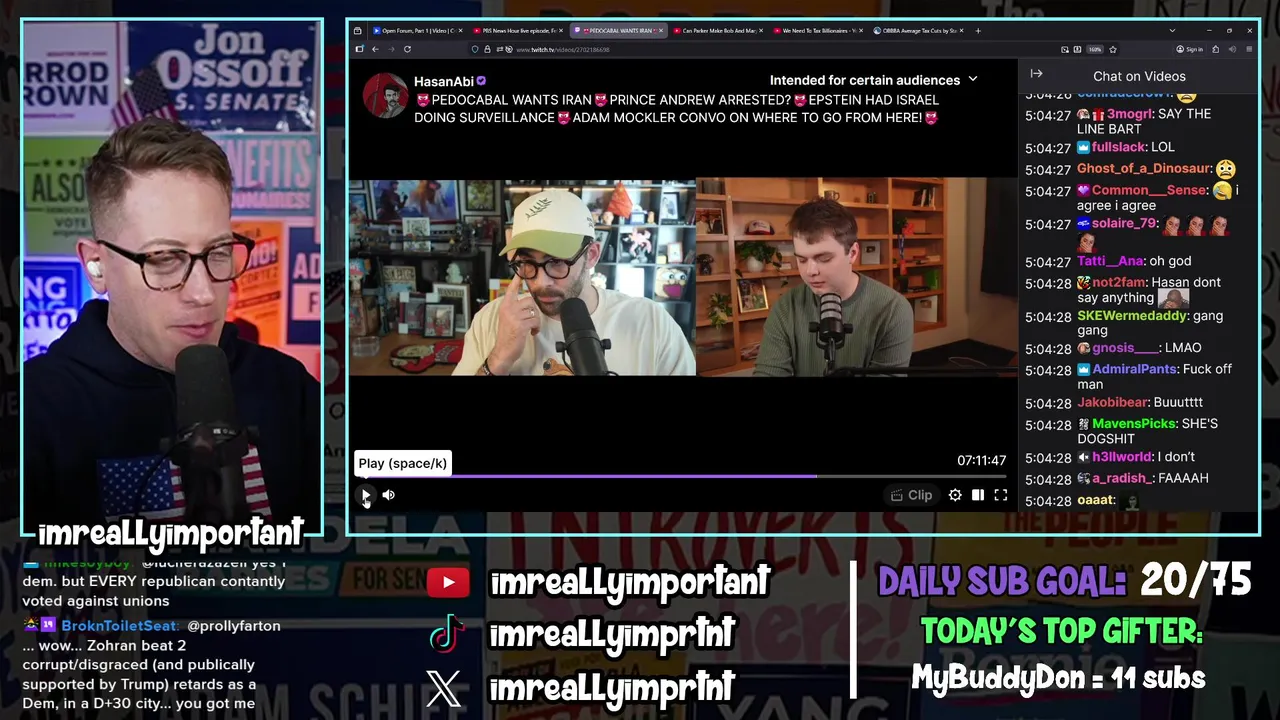1280x720 pixels.
Task: Click chat username Tatti__Ana
Action: [1110, 261]
